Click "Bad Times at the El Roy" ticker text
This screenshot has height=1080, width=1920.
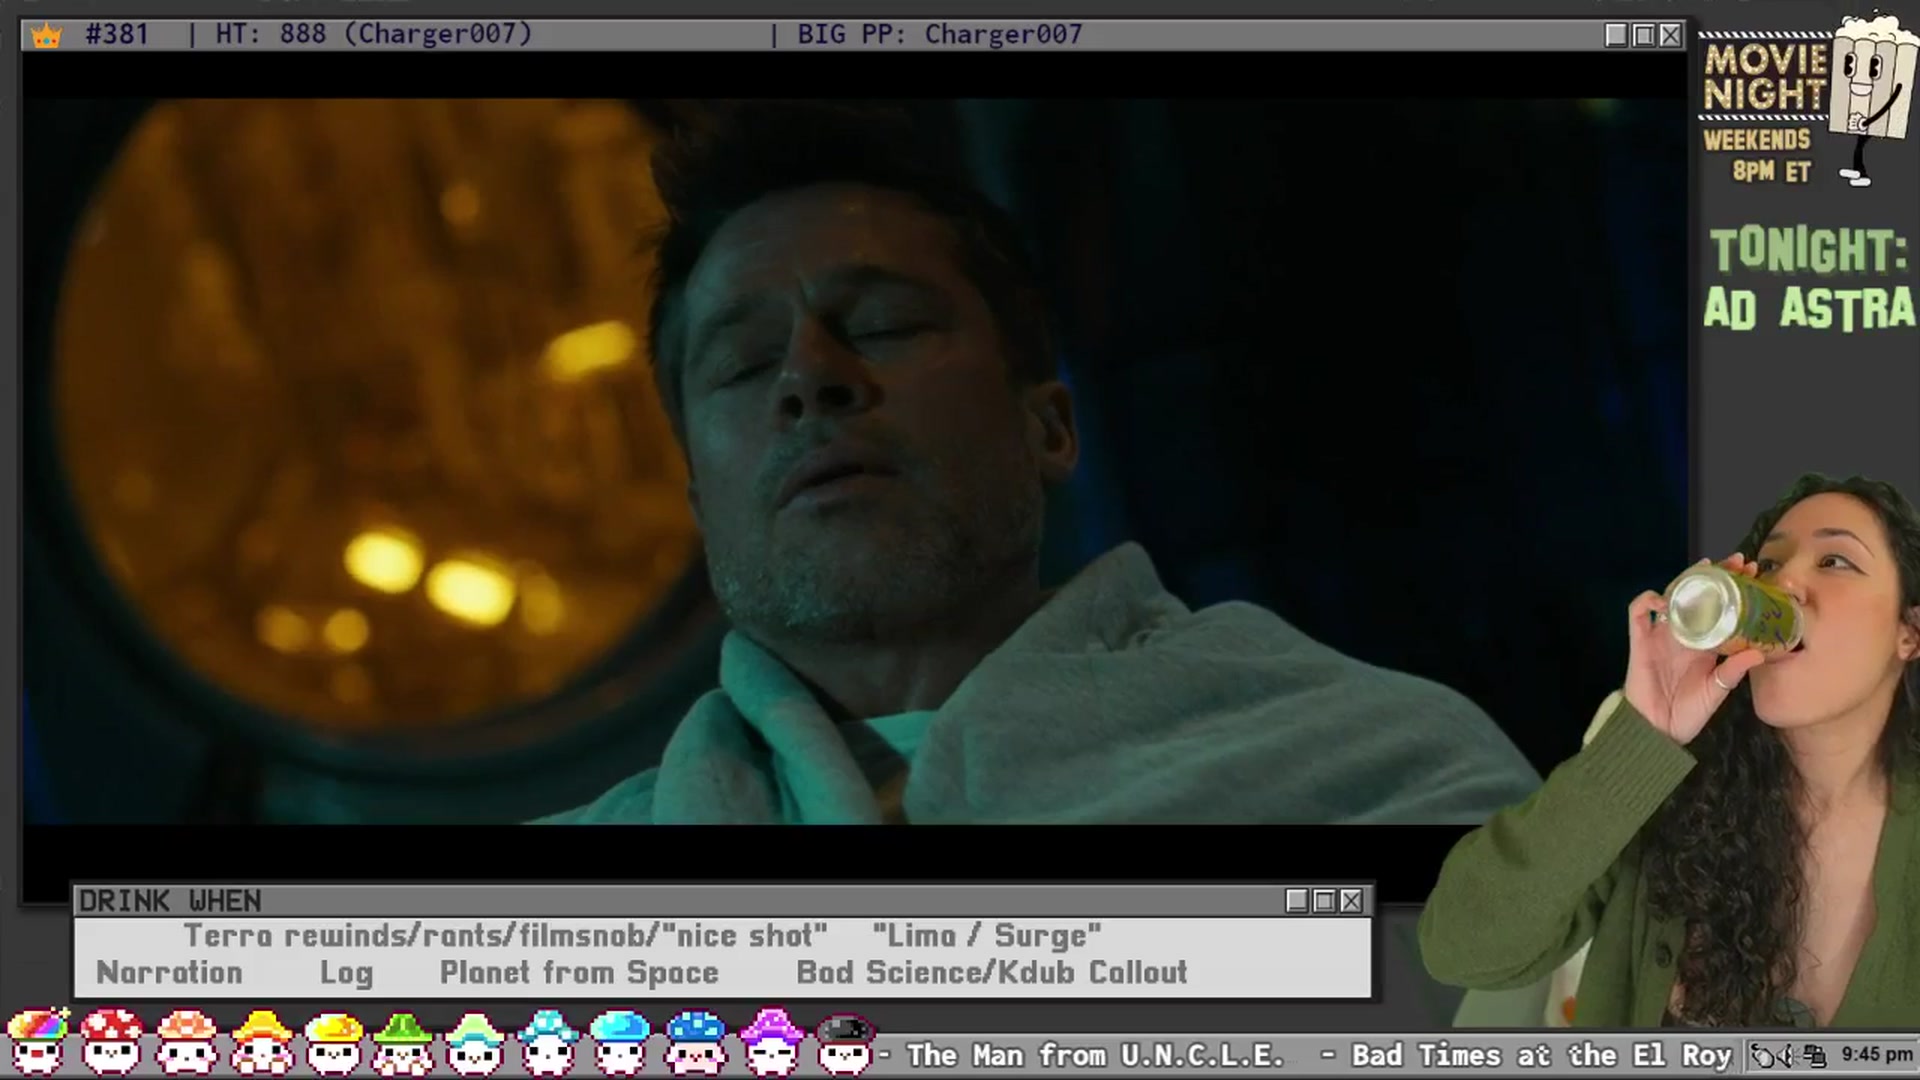click(x=1541, y=1055)
